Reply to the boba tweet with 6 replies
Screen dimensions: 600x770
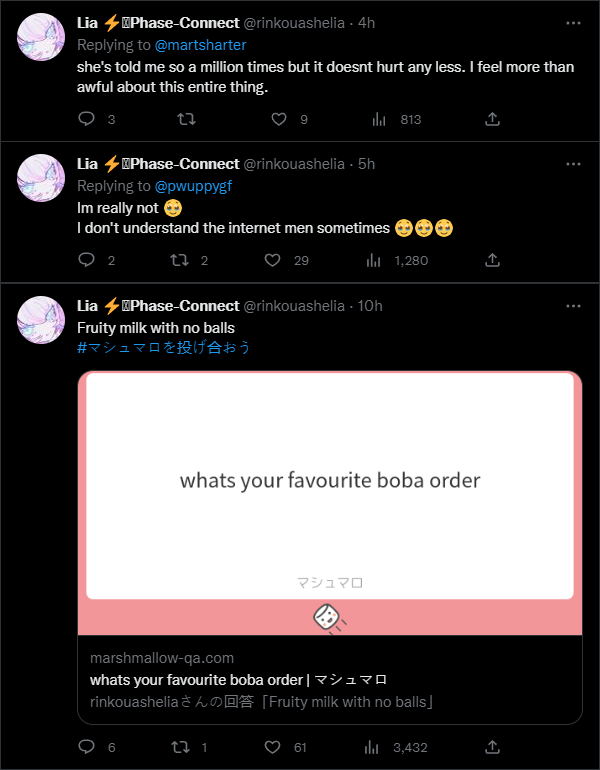(87, 747)
